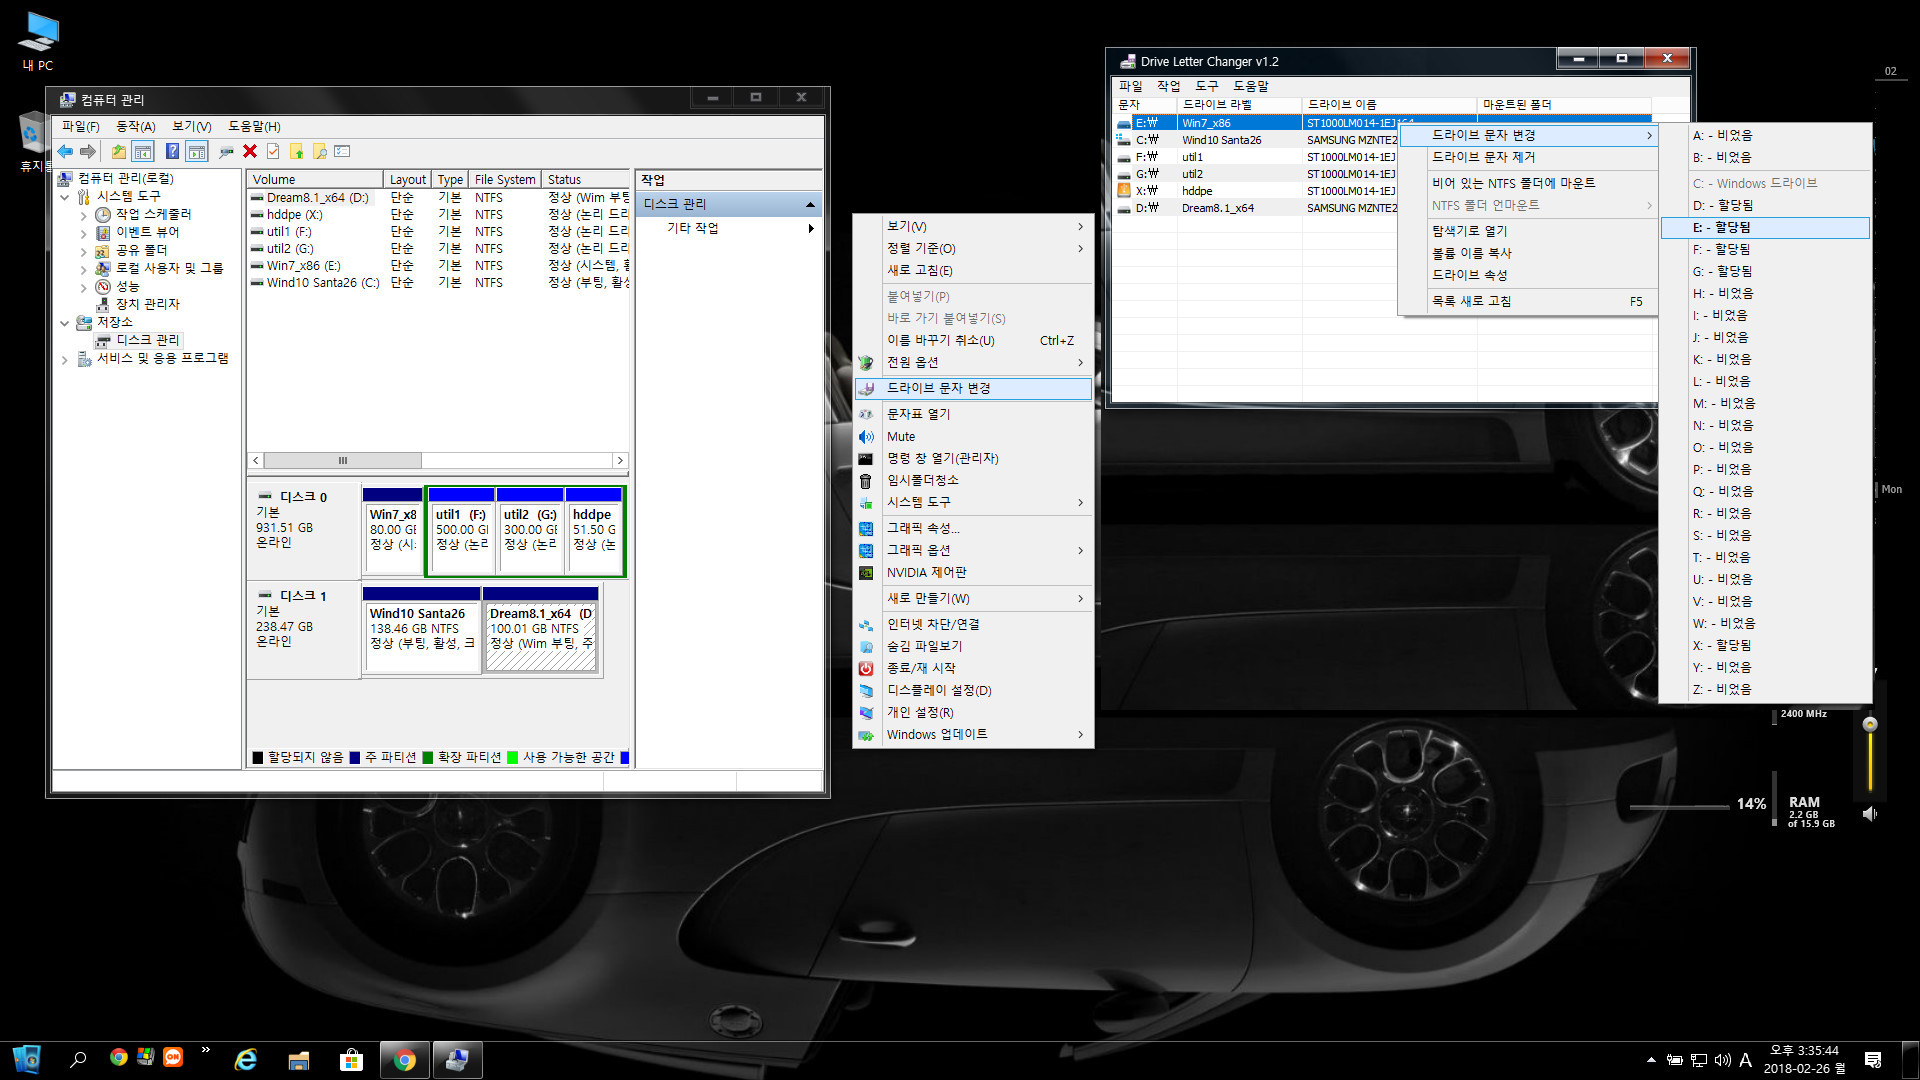1920x1080 pixels.
Task: Click the yellow volume slider knob in the gadget
Action: pos(1870,724)
